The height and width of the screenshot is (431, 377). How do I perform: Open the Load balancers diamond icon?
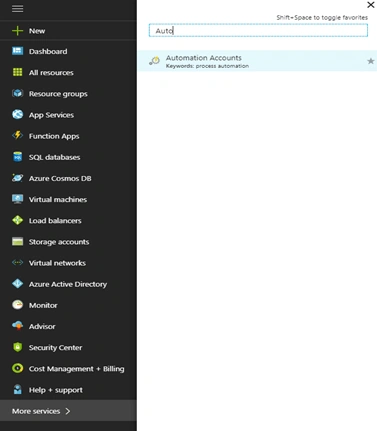[17, 220]
